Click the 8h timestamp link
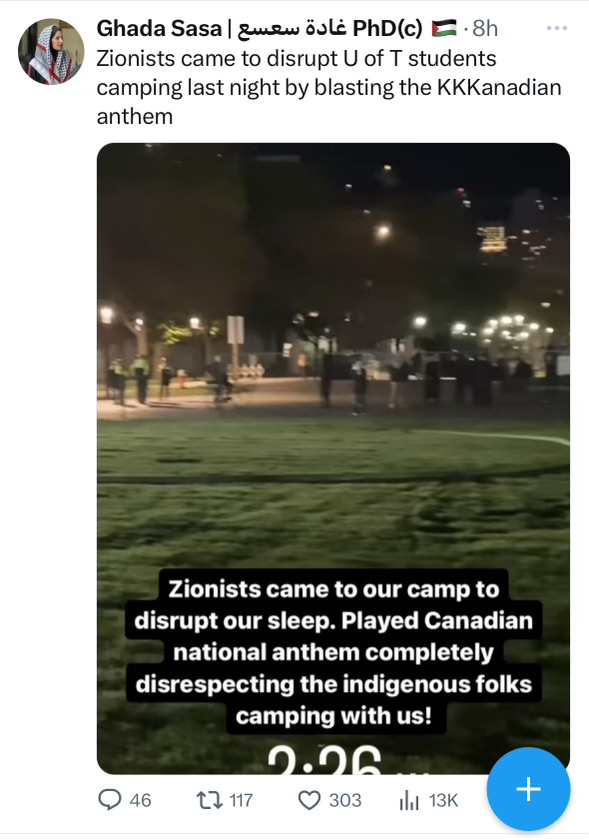 click(x=485, y=28)
